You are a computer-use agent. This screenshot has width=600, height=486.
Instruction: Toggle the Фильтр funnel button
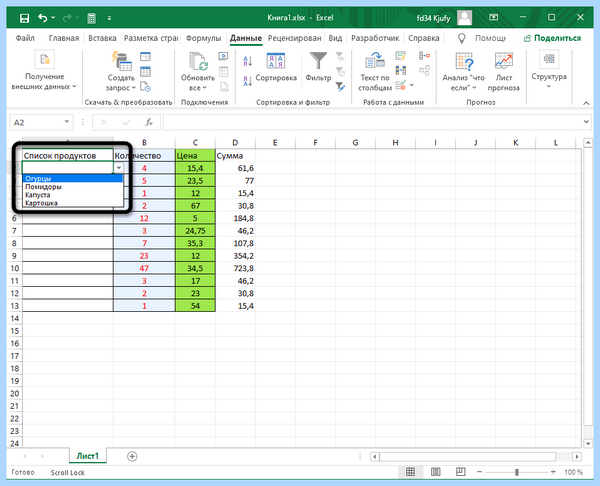point(318,67)
